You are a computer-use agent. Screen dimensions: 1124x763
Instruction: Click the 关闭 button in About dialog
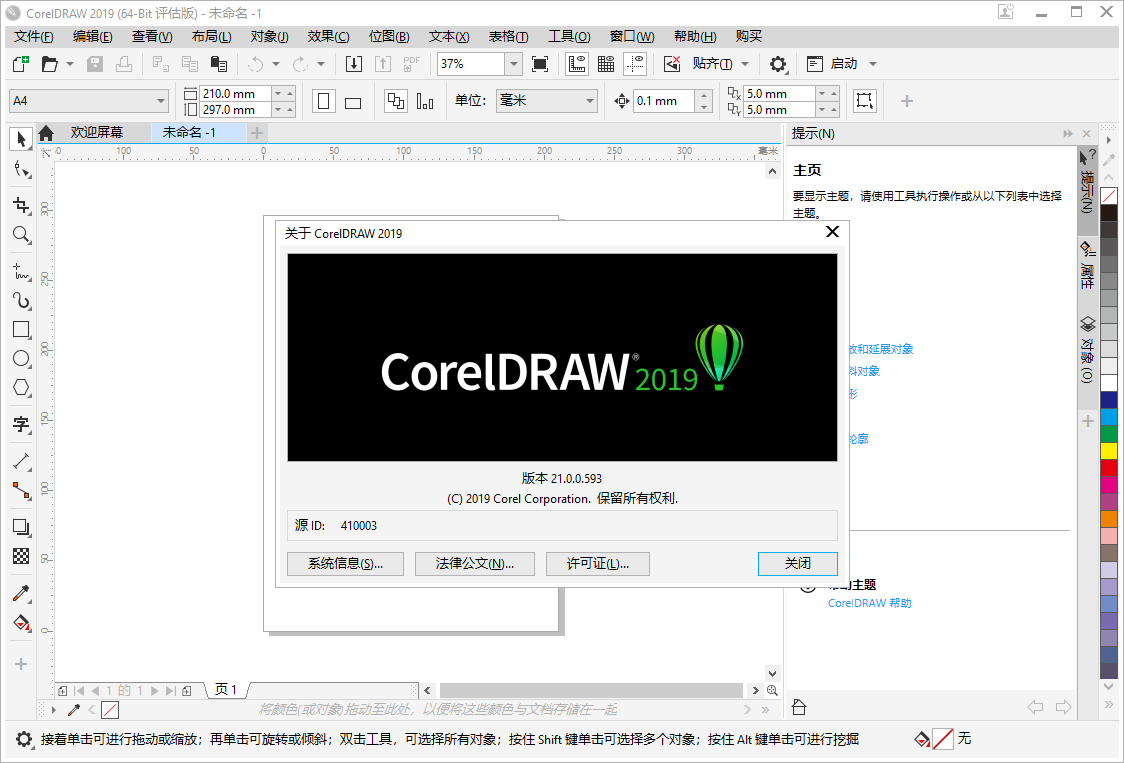798,564
